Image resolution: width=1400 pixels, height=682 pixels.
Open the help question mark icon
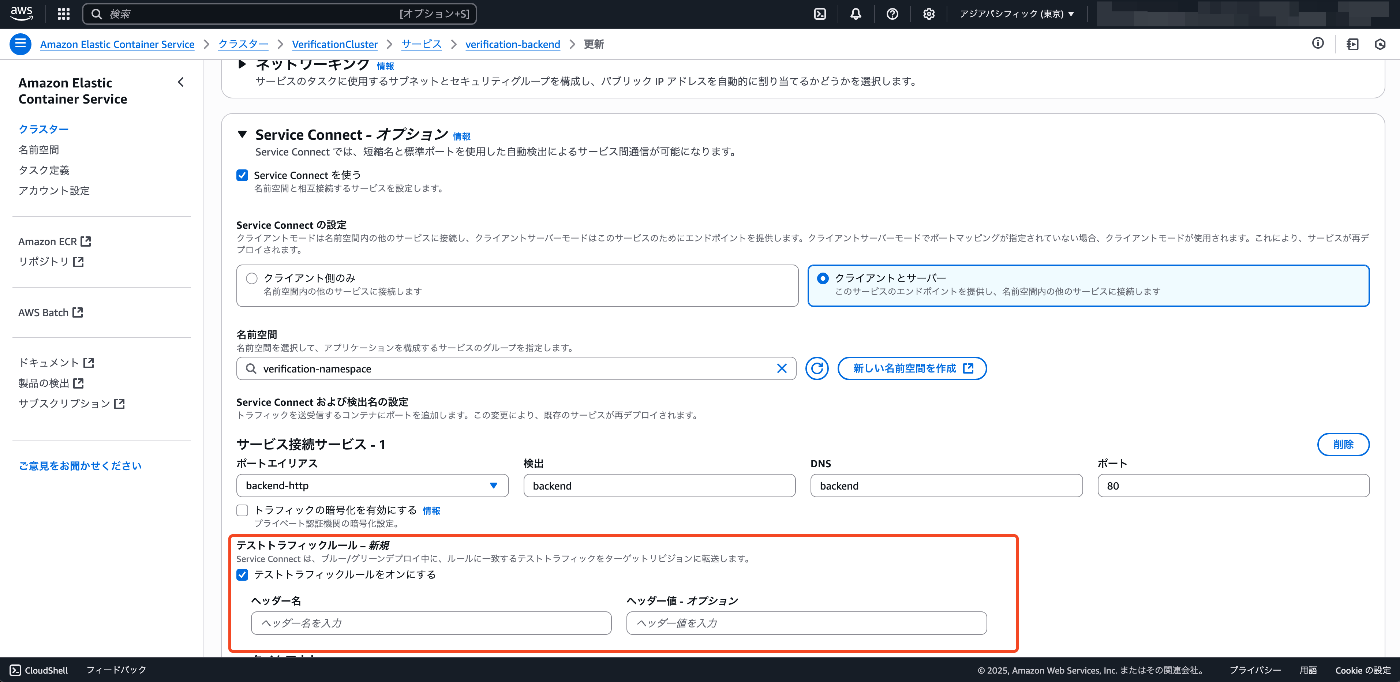(x=892, y=14)
